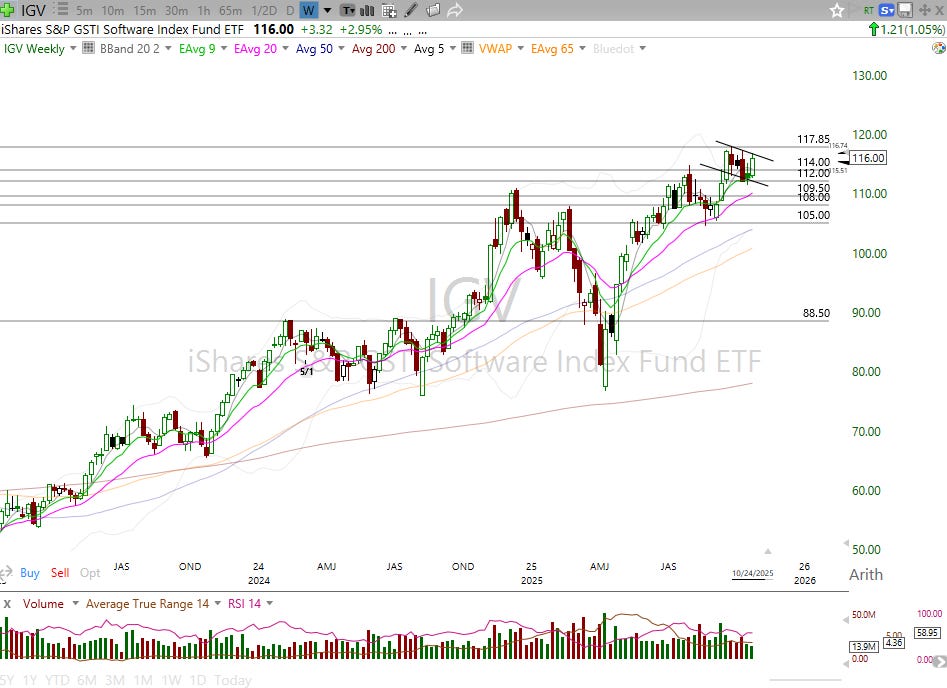Set range to YTD
Screen dimensions: 947x688
click(57, 680)
